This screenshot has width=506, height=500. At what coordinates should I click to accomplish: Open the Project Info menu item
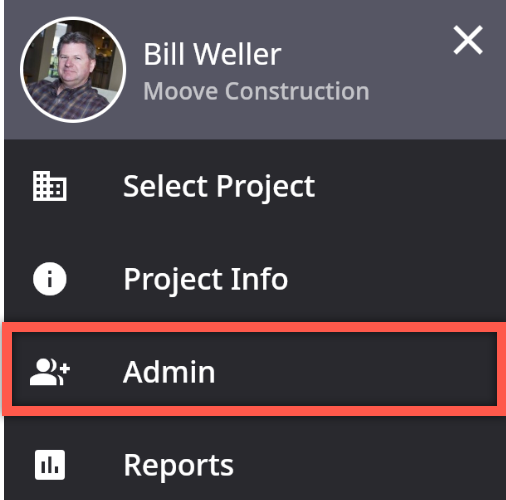[x=255, y=279]
